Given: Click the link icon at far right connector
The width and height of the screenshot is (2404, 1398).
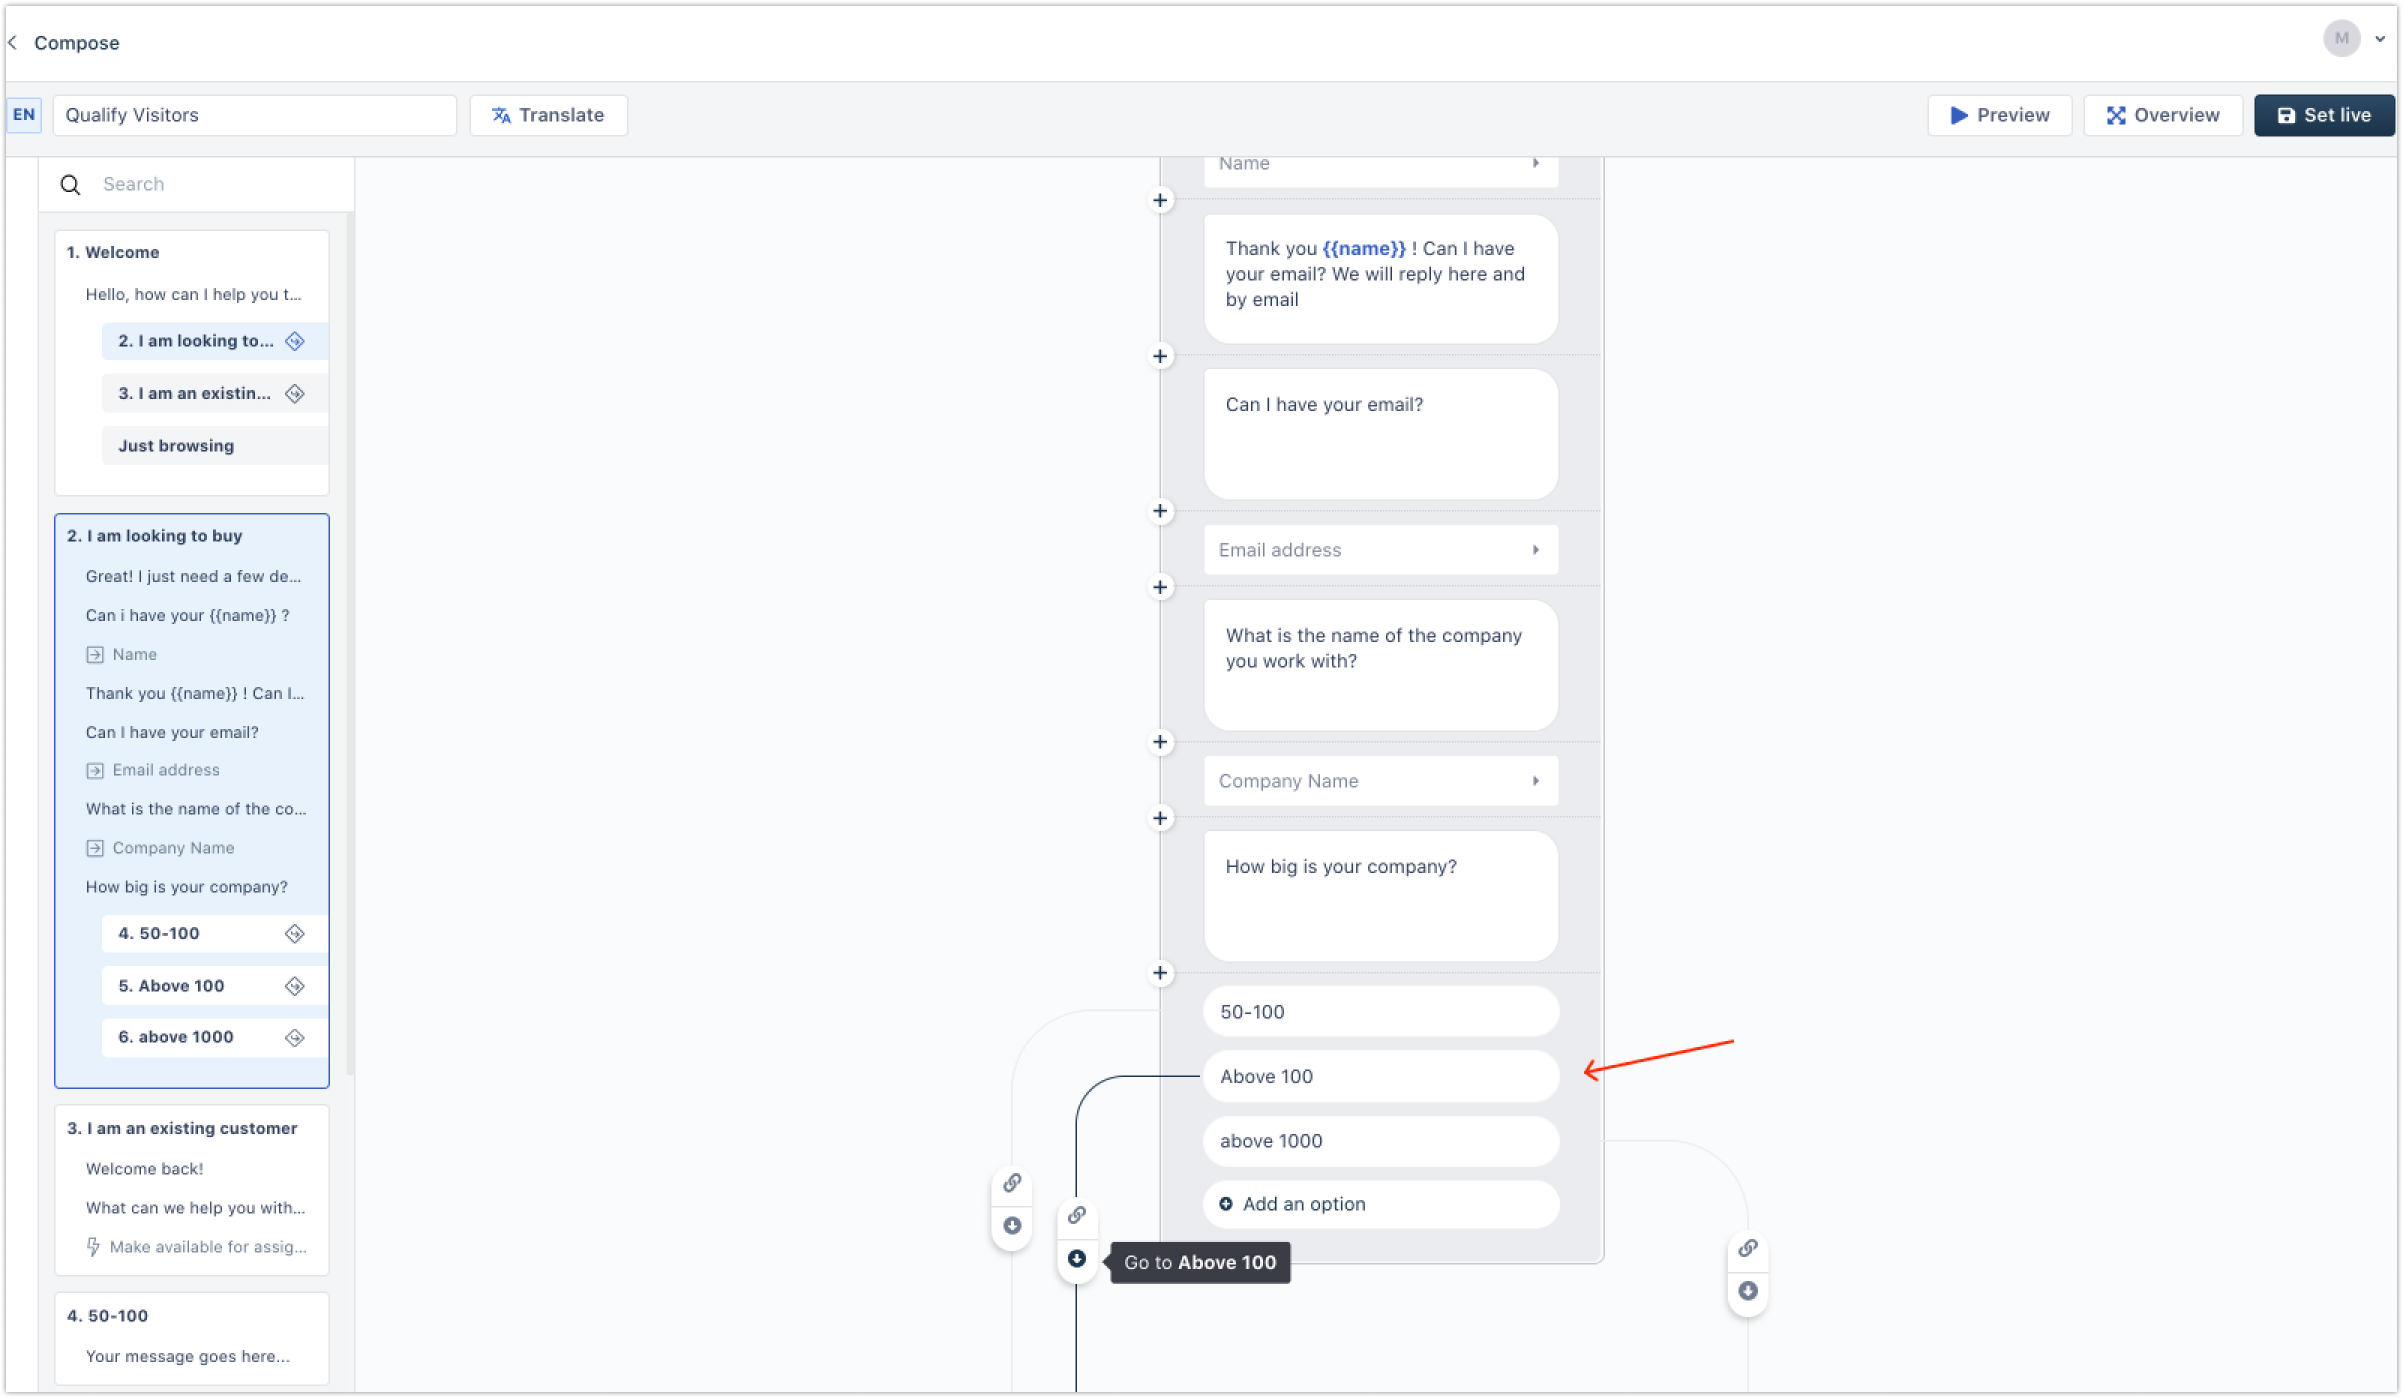Looking at the screenshot, I should (1747, 1248).
